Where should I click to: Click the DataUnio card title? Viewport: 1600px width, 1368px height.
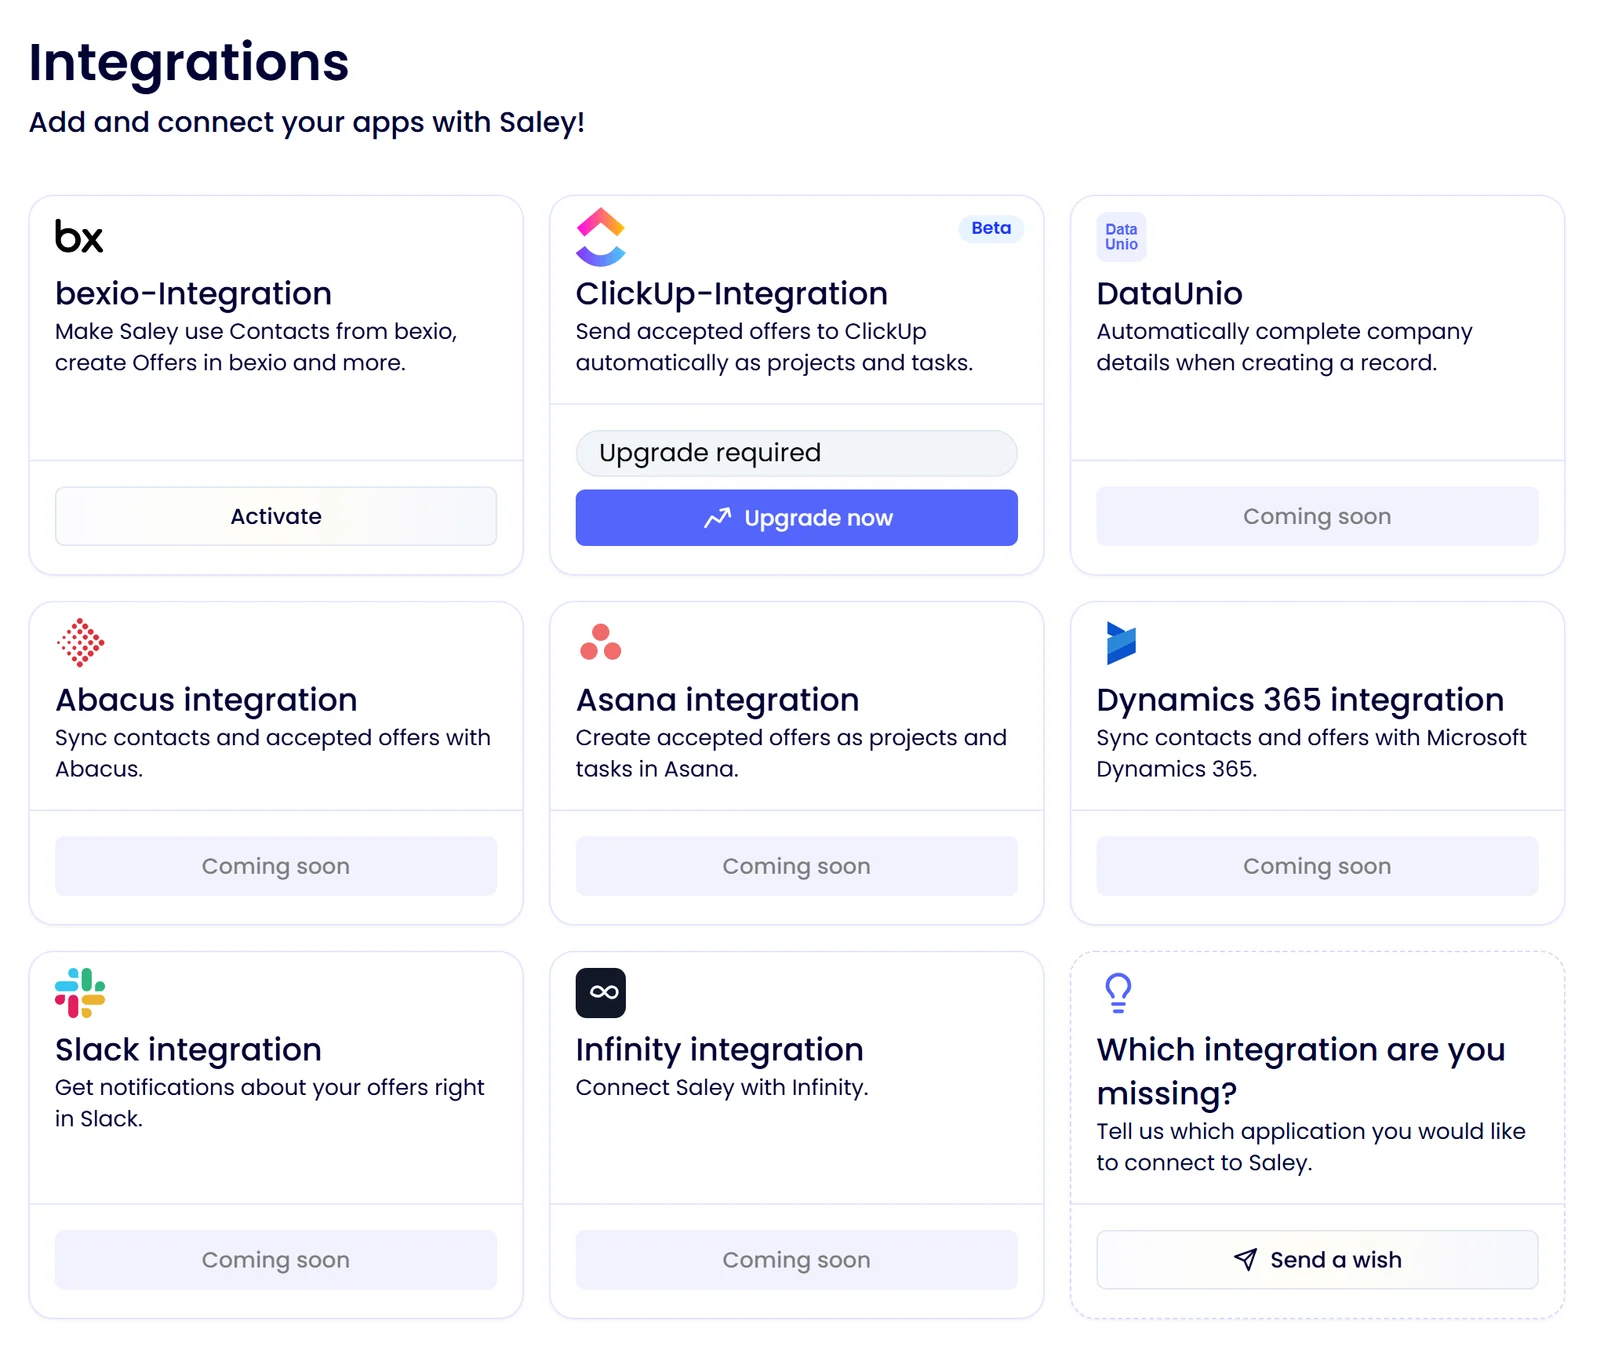click(1169, 294)
